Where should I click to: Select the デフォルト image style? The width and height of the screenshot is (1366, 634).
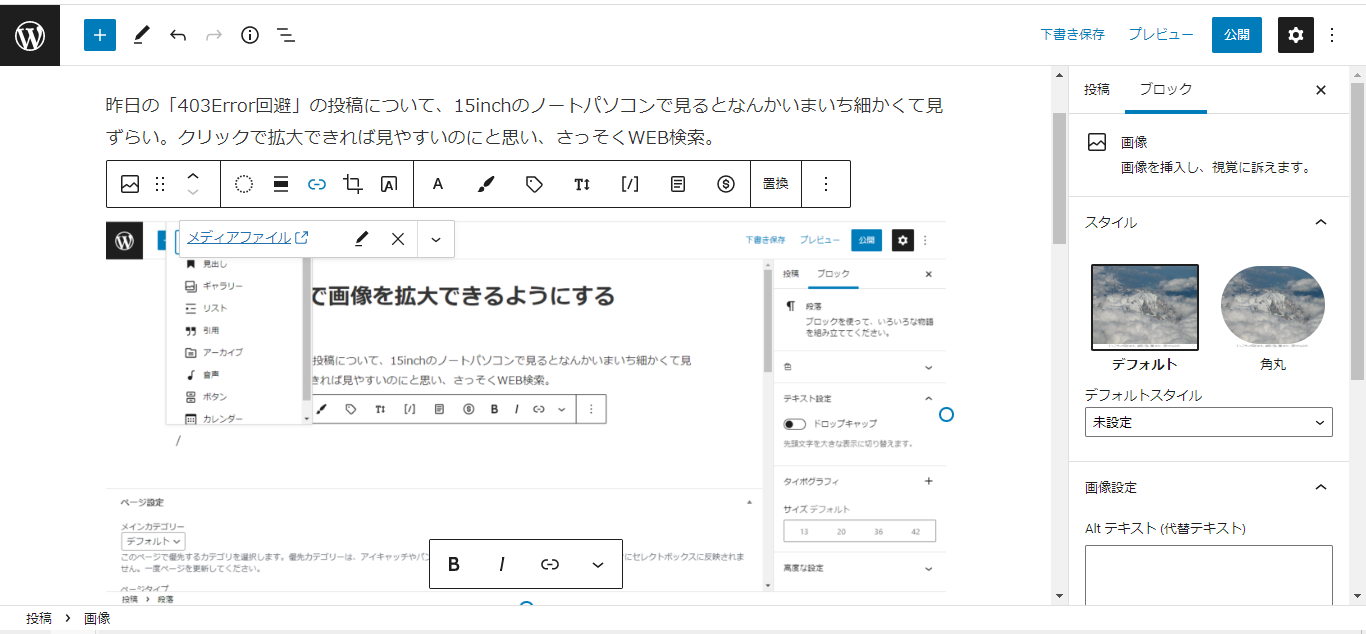[1144, 318]
